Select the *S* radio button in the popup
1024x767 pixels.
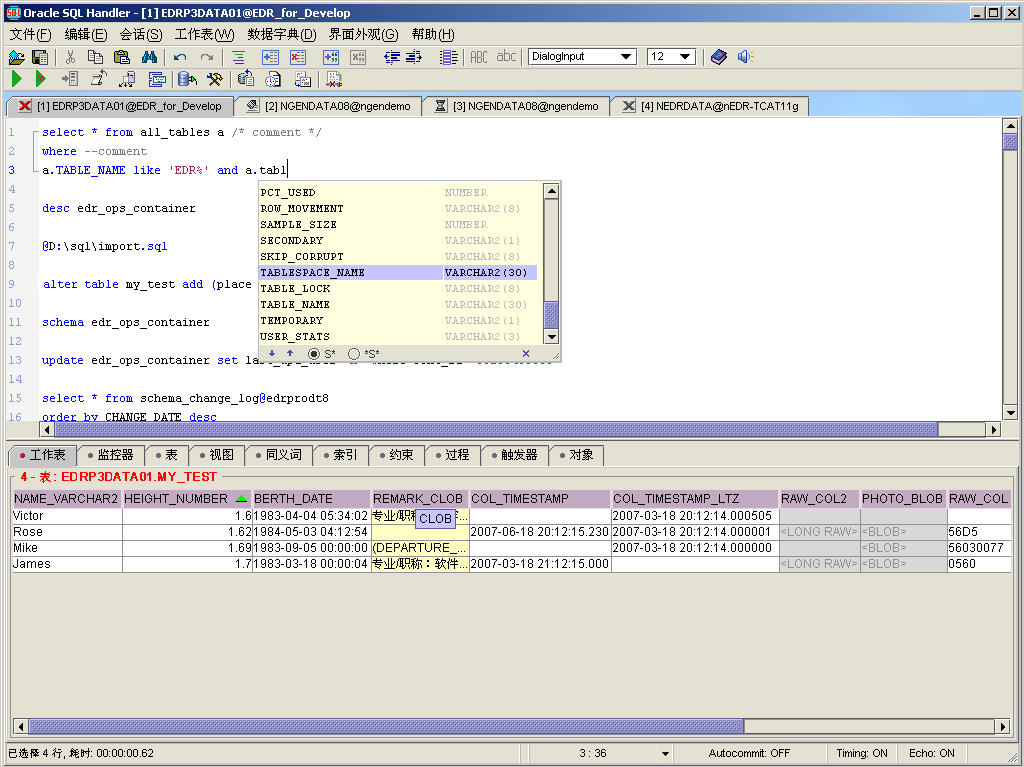[352, 354]
